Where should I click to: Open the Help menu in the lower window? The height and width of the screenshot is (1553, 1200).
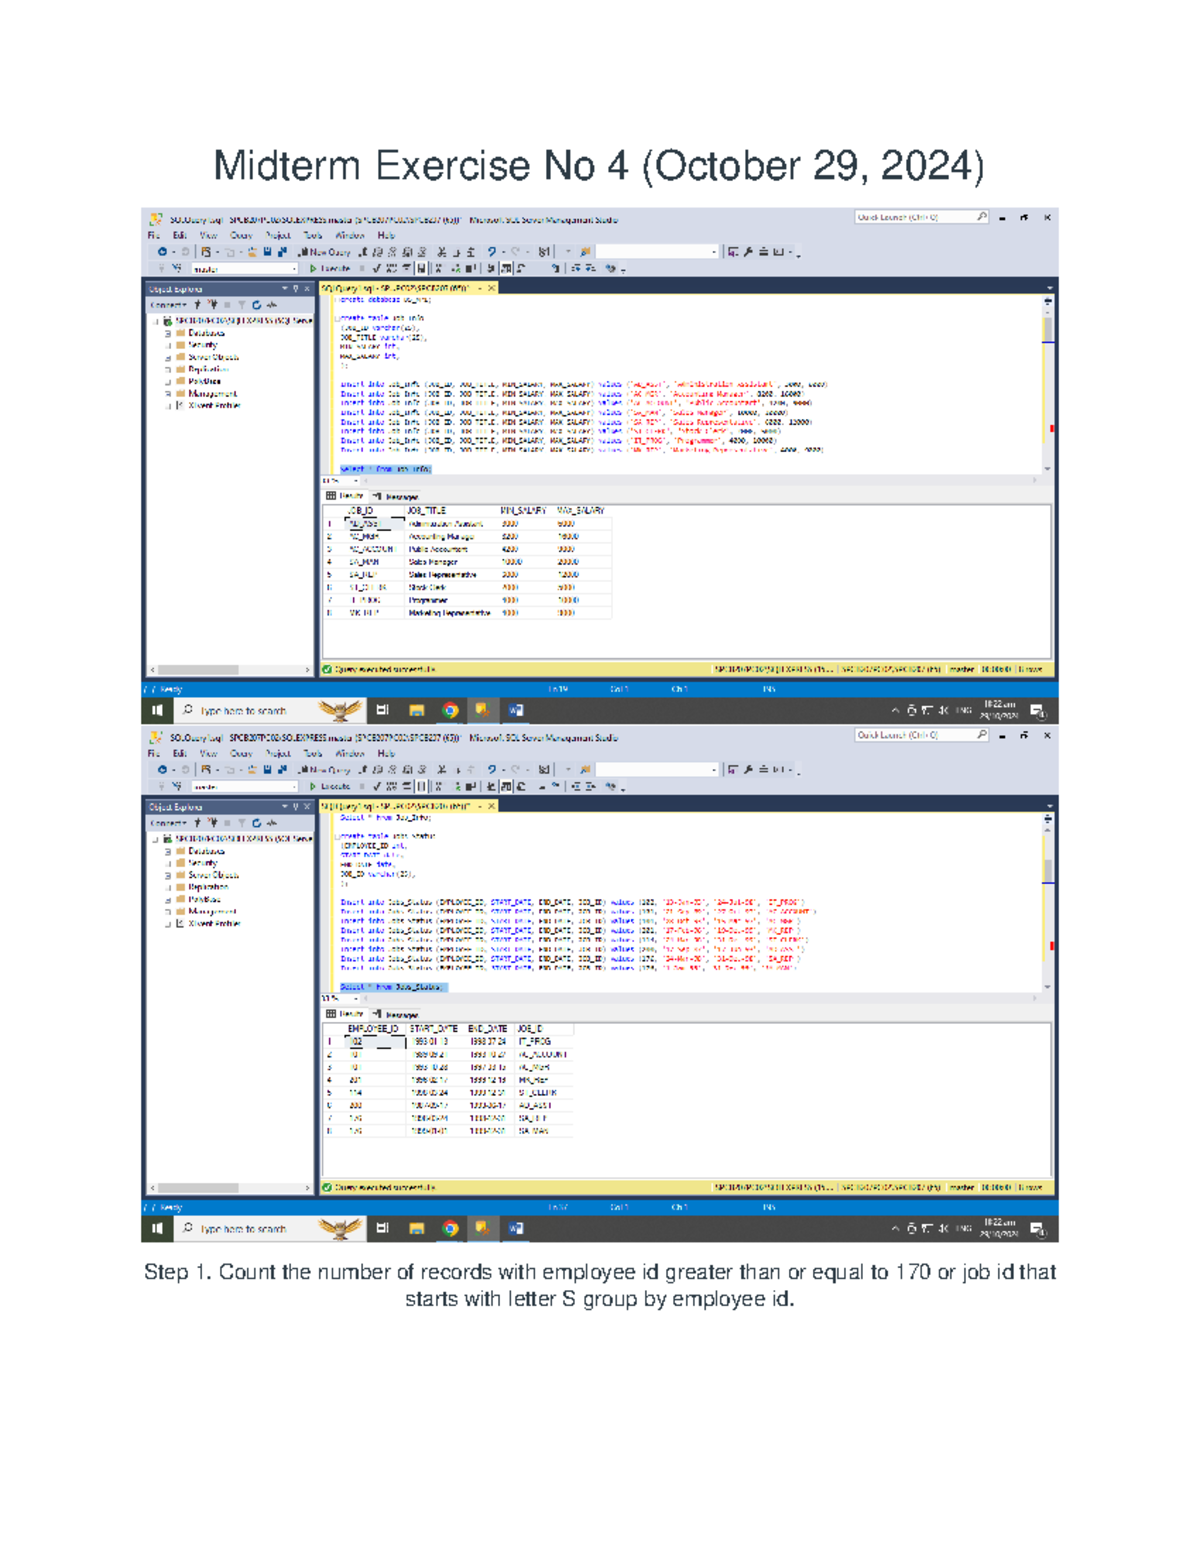coord(386,754)
